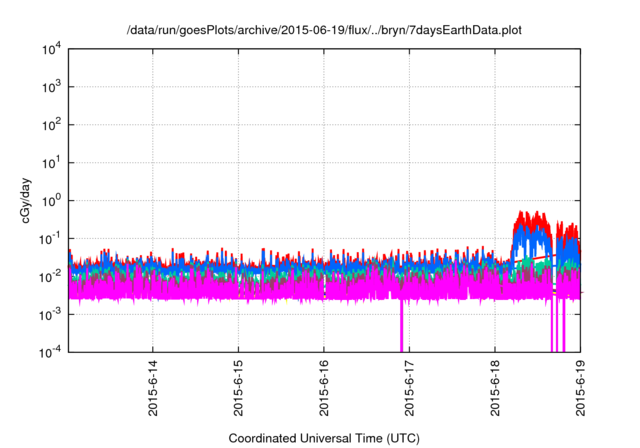Click the 10^3 y-axis tick label

[51, 87]
